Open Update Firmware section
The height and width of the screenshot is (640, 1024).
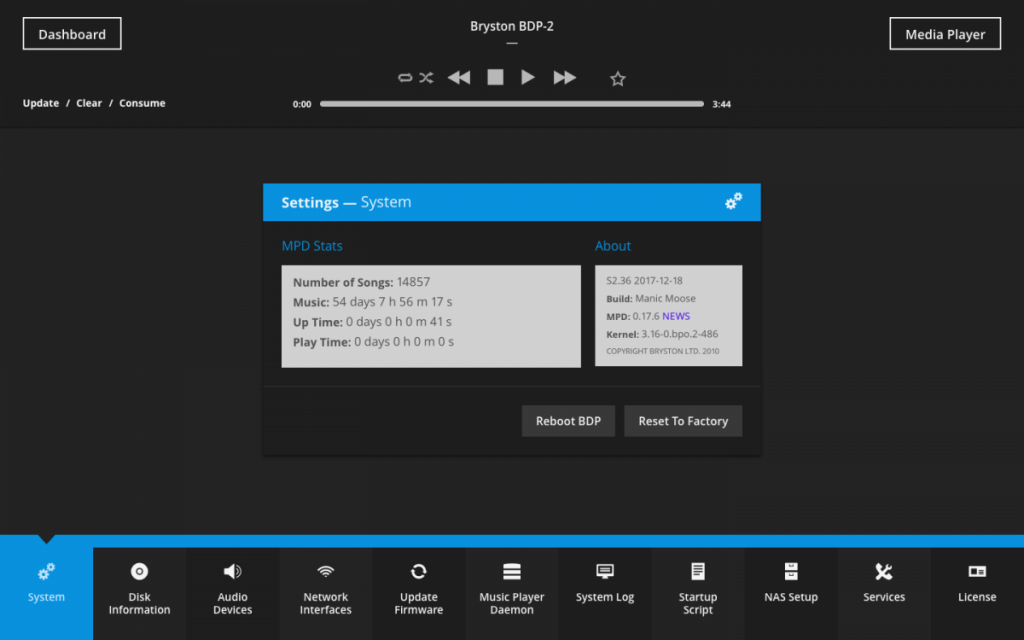[419, 594]
